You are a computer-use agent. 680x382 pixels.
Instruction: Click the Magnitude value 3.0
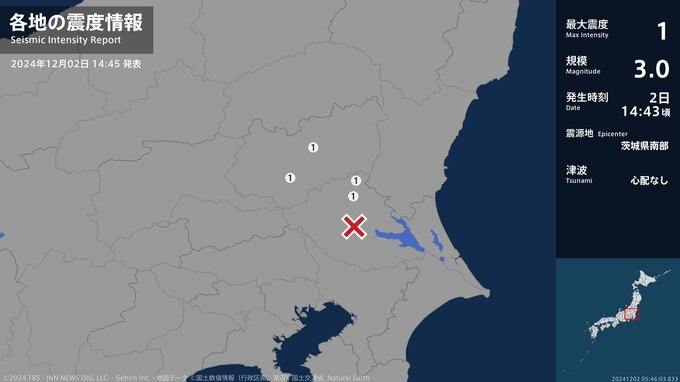coord(651,69)
